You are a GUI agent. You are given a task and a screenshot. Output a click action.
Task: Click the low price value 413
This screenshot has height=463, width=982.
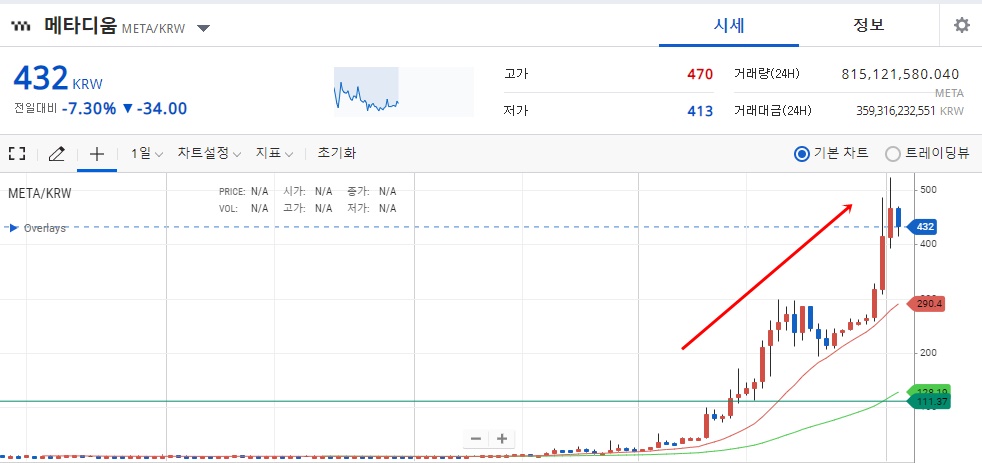pyautogui.click(x=700, y=111)
